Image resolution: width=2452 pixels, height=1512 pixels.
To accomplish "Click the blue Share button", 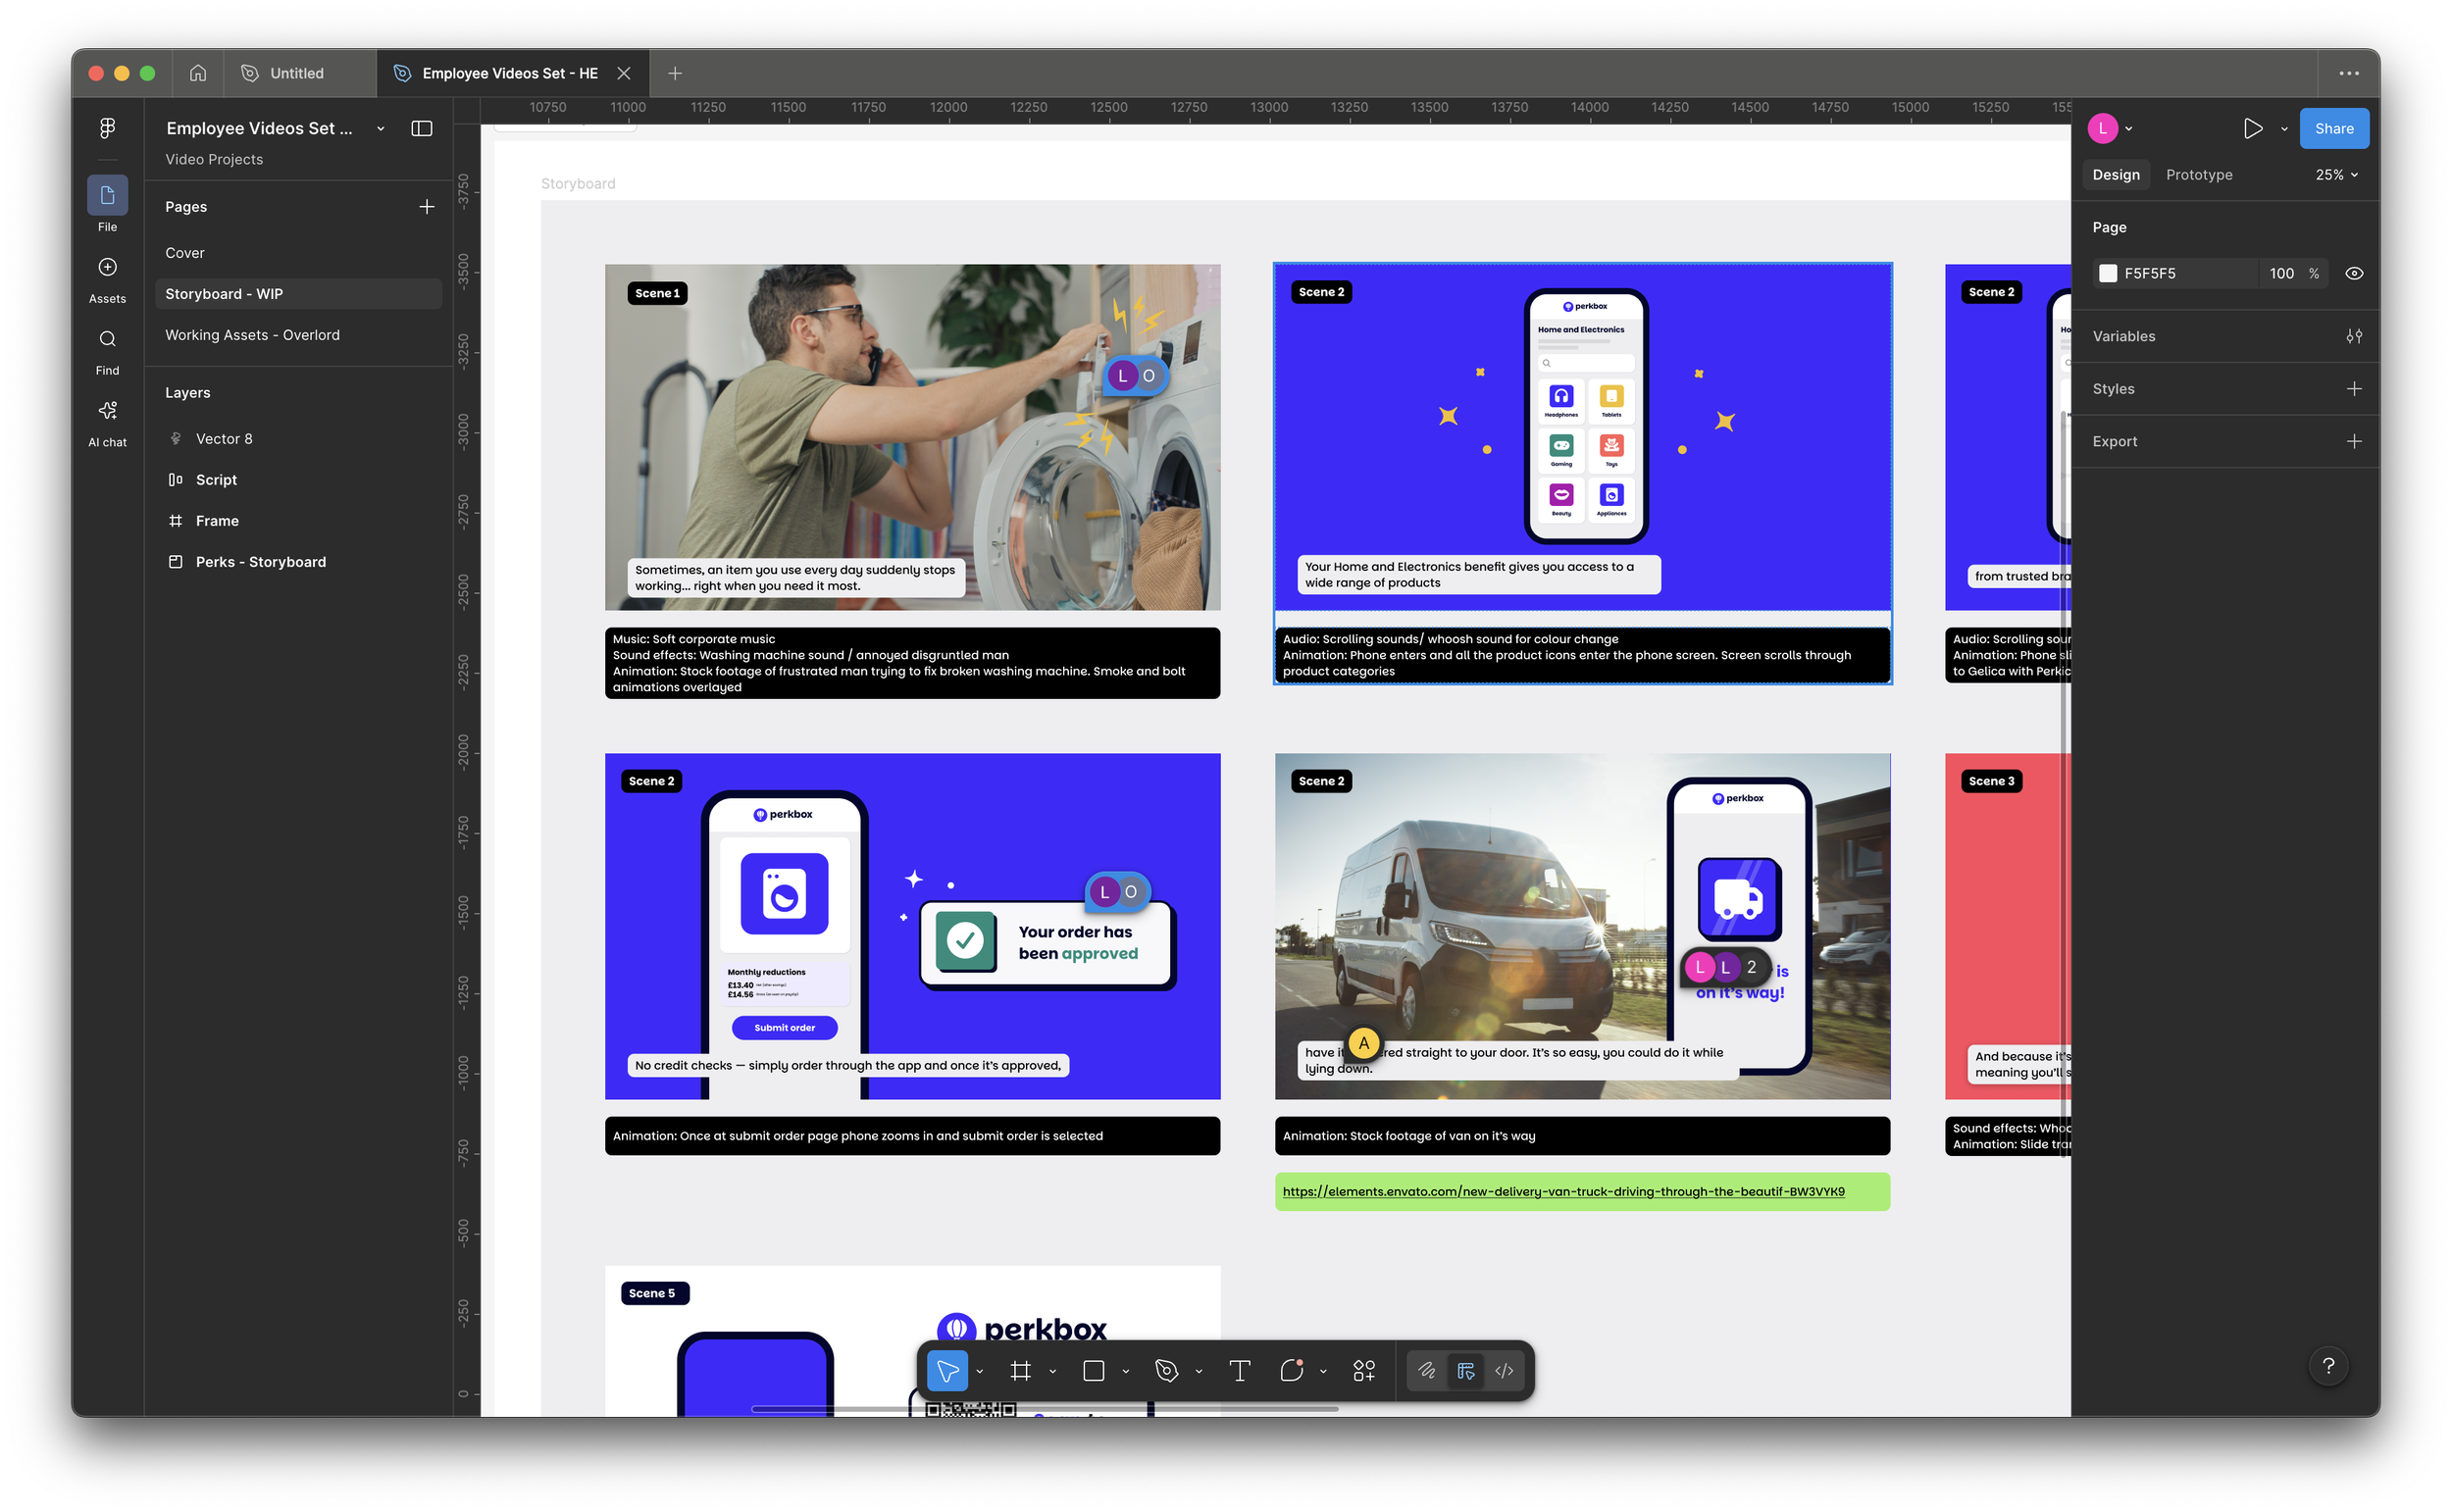I will (x=2333, y=129).
